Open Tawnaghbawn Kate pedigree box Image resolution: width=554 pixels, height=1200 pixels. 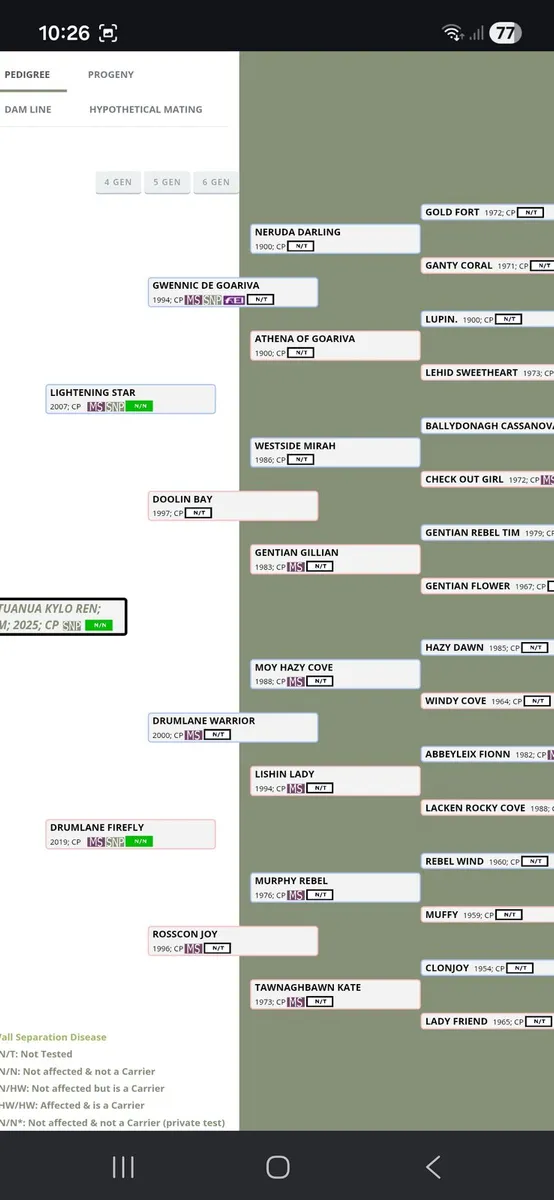coord(335,994)
